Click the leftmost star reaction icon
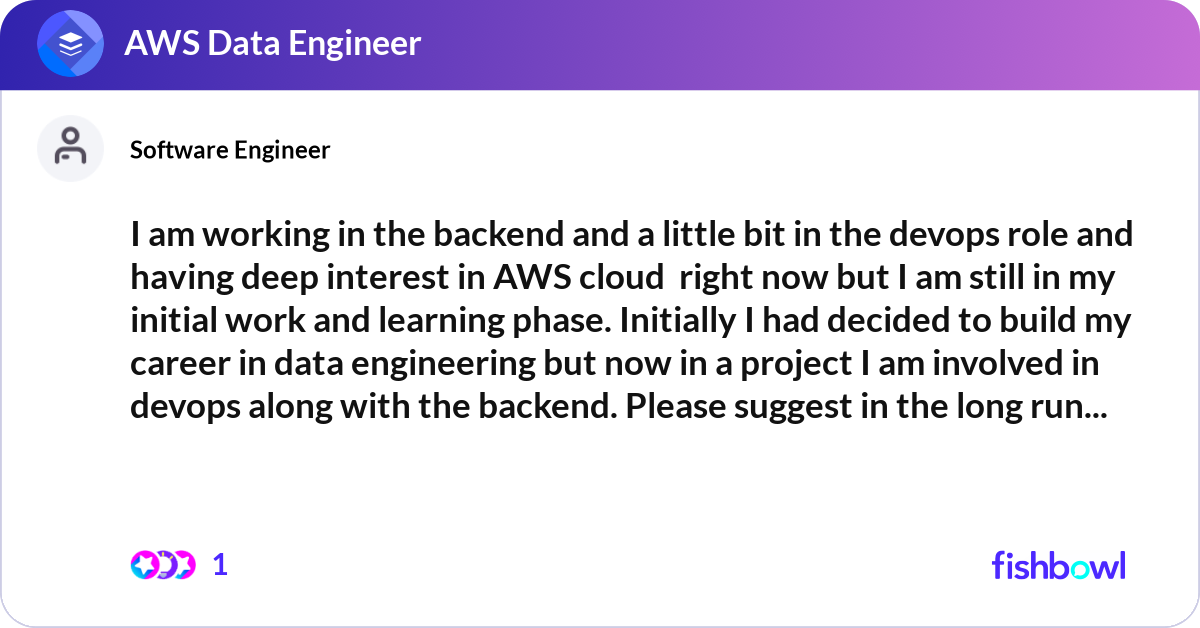 coord(144,565)
